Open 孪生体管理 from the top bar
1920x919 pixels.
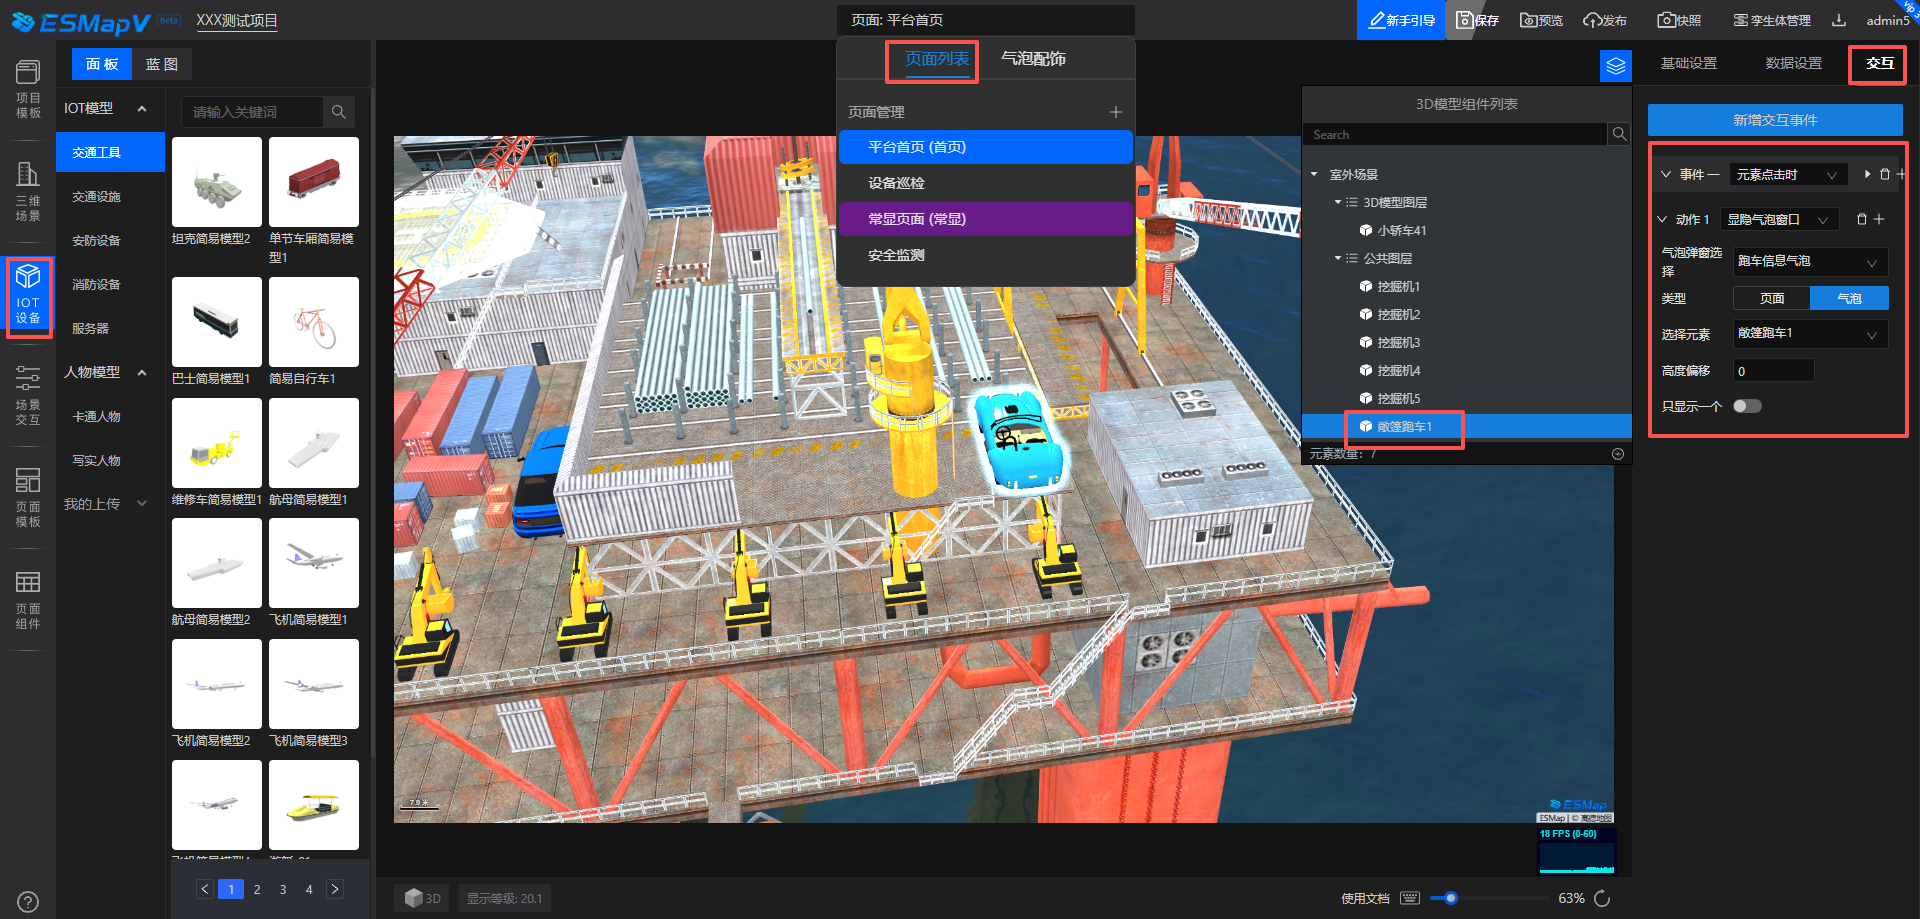pos(1772,20)
